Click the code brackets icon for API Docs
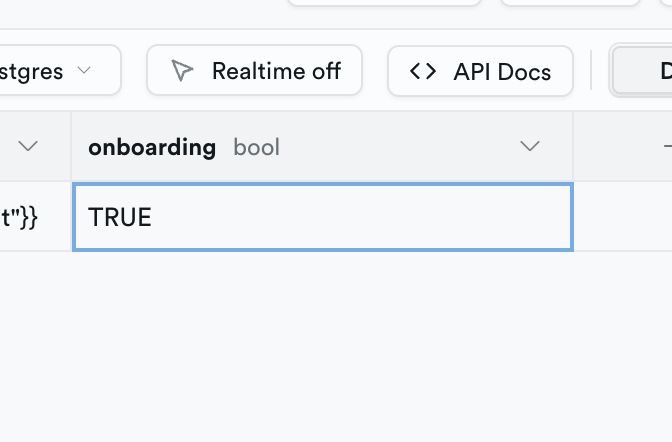The image size is (672, 442). click(x=423, y=71)
